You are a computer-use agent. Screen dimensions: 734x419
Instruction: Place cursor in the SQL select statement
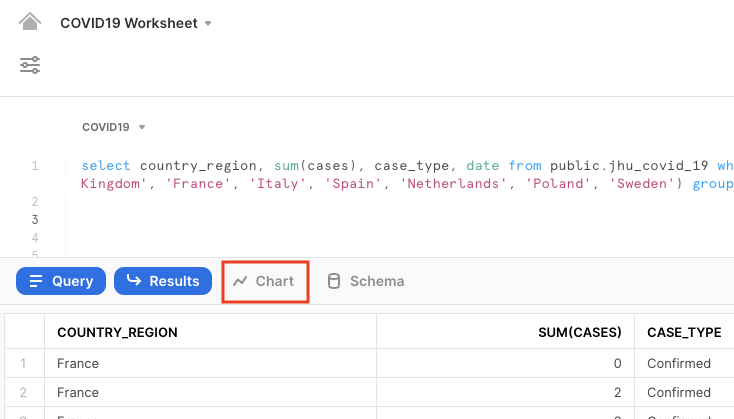[x=300, y=166]
